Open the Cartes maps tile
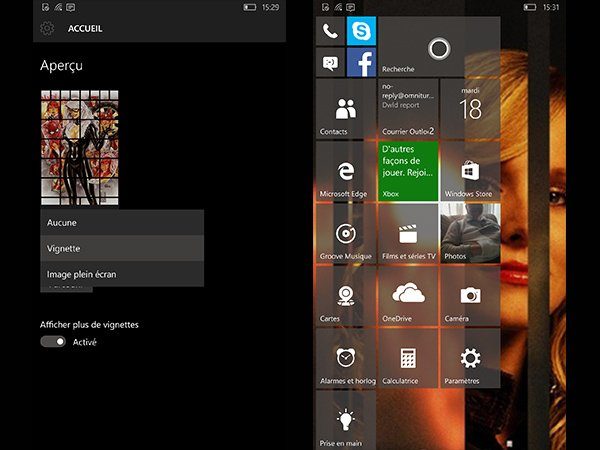Image resolution: width=600 pixels, height=450 pixels. [346, 296]
